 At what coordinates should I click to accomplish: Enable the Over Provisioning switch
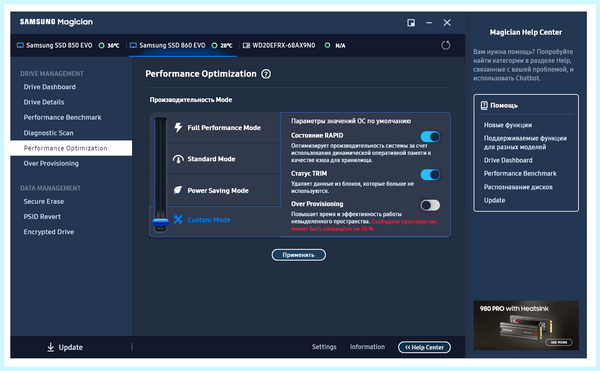(x=430, y=205)
